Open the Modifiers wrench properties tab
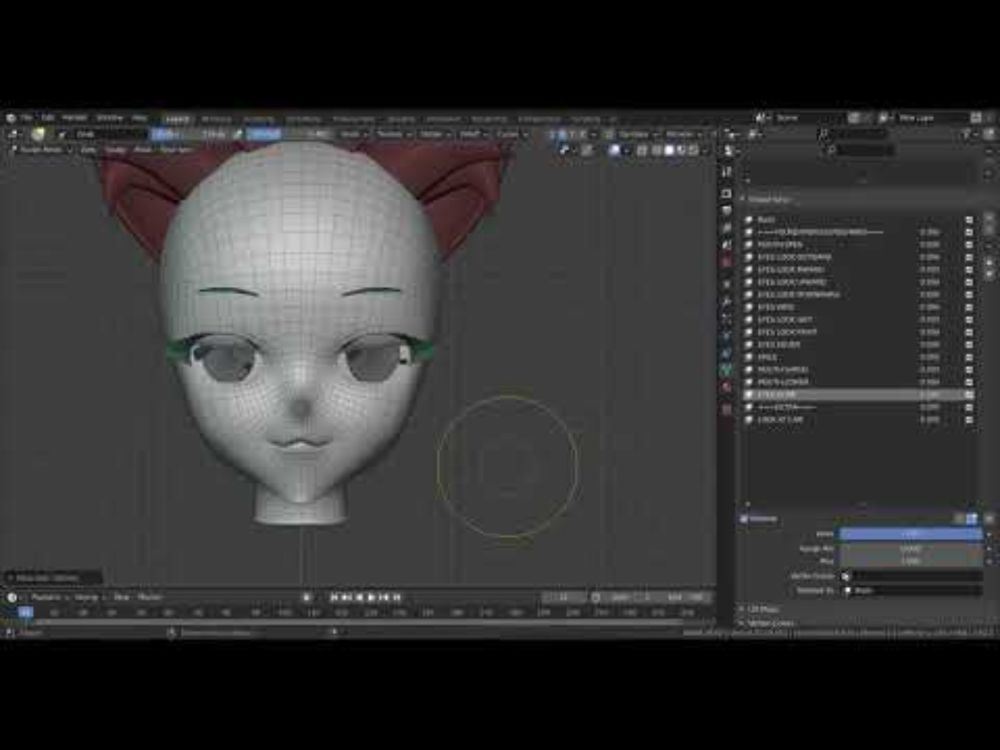Image resolution: width=1000 pixels, height=750 pixels. point(727,301)
